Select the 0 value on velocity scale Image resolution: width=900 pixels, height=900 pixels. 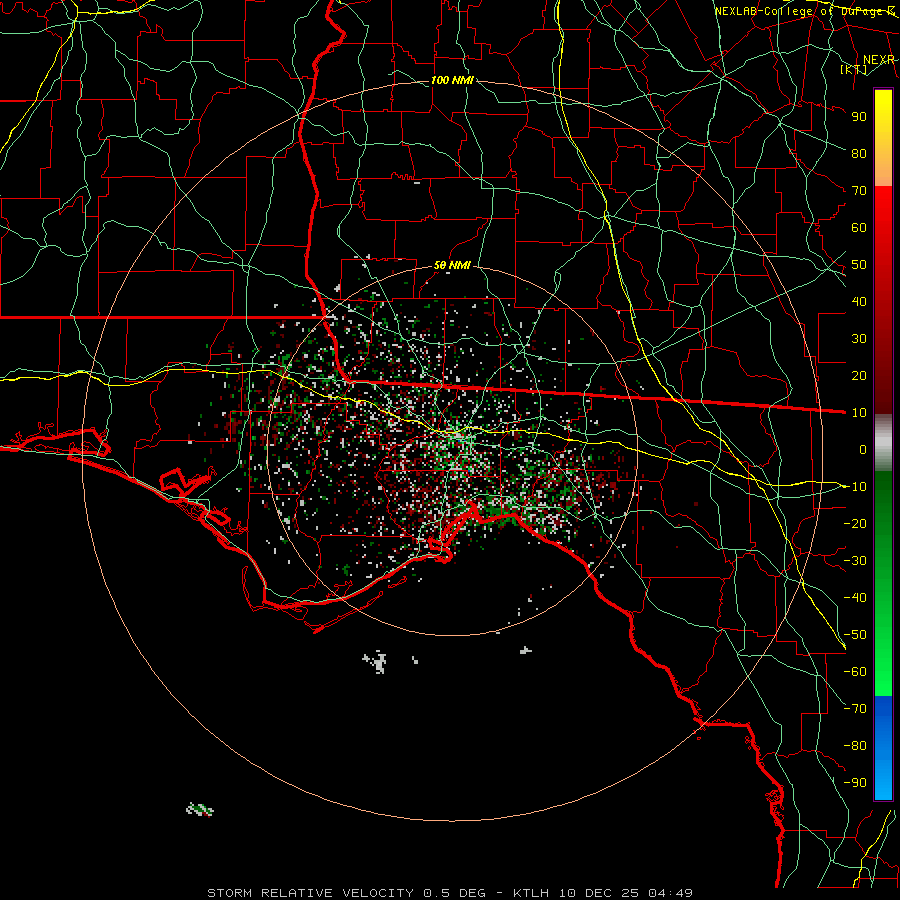[x=863, y=449]
